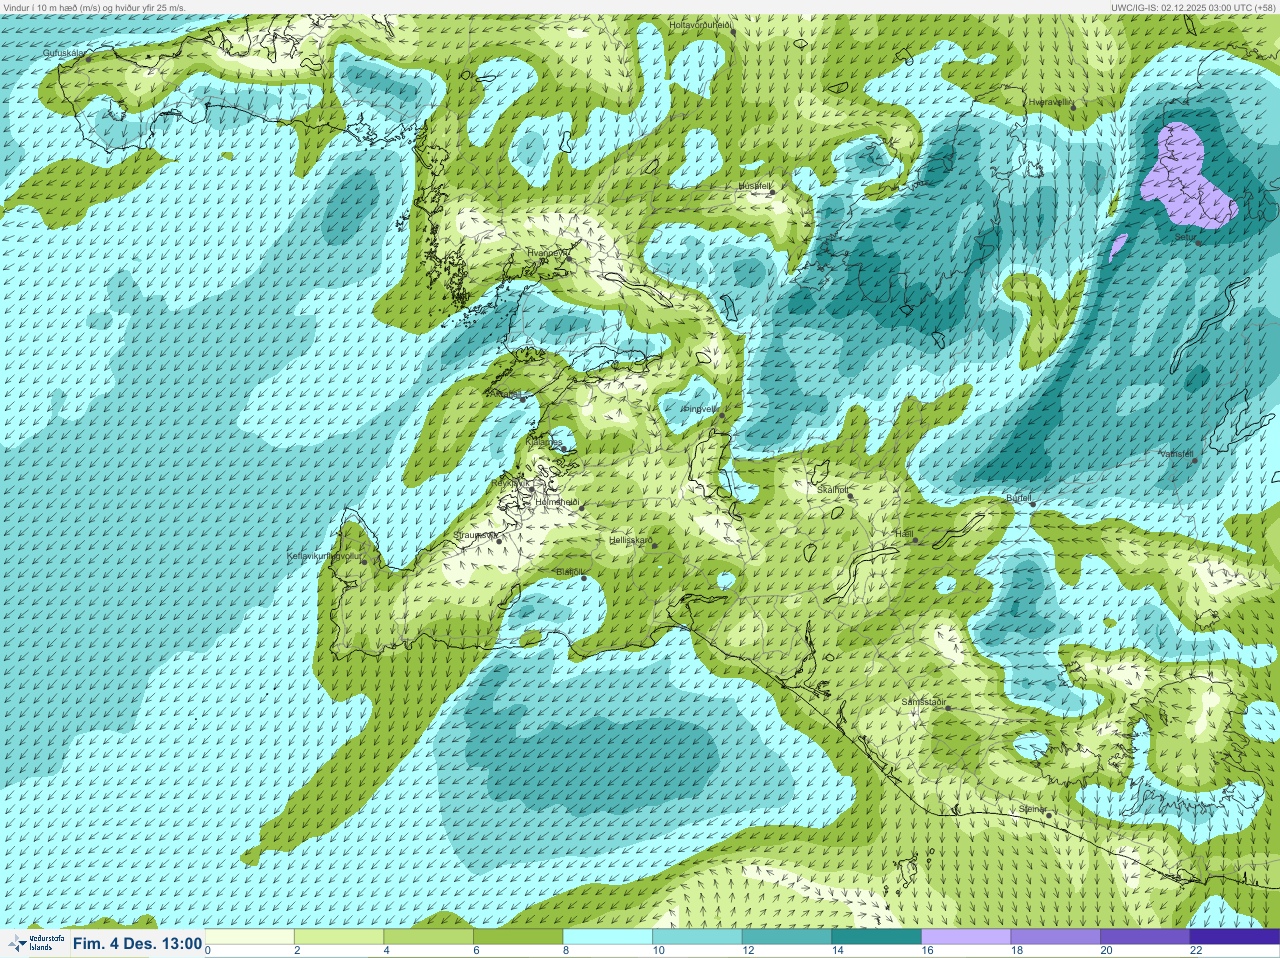Screen dimensions: 1280x958
Task: Select the 22+ m/s dark purple swatch
Action: (1234, 937)
